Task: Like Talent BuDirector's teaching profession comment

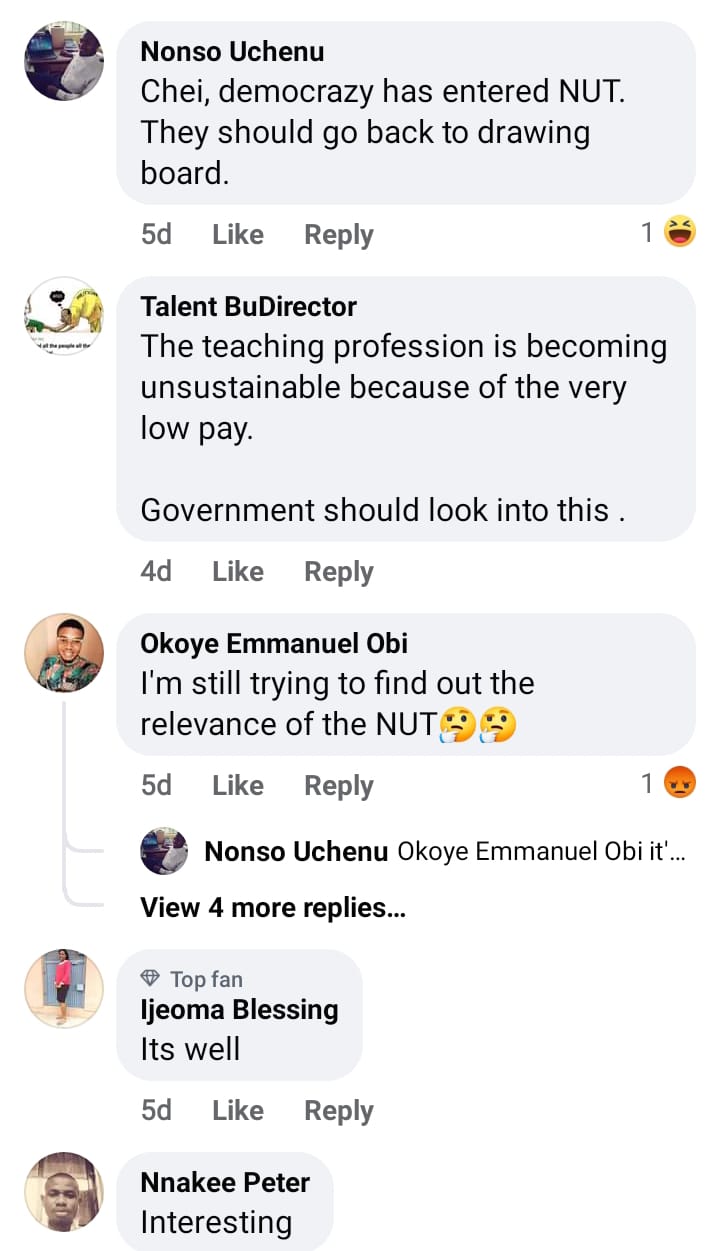Action: (x=238, y=571)
